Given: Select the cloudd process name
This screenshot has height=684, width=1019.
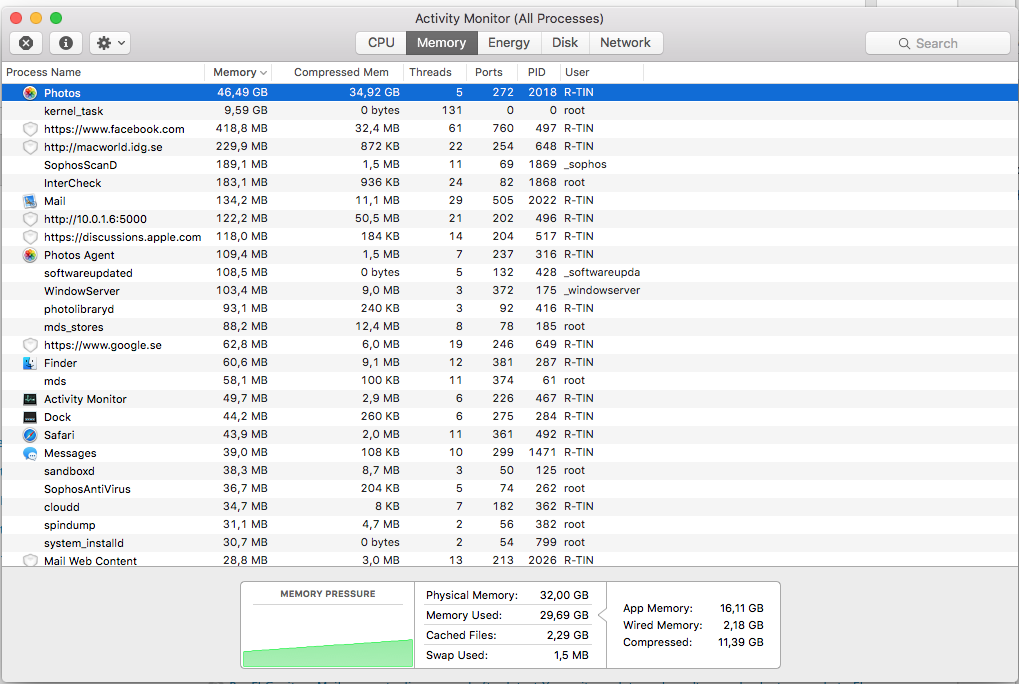Looking at the screenshot, I should pos(62,507).
